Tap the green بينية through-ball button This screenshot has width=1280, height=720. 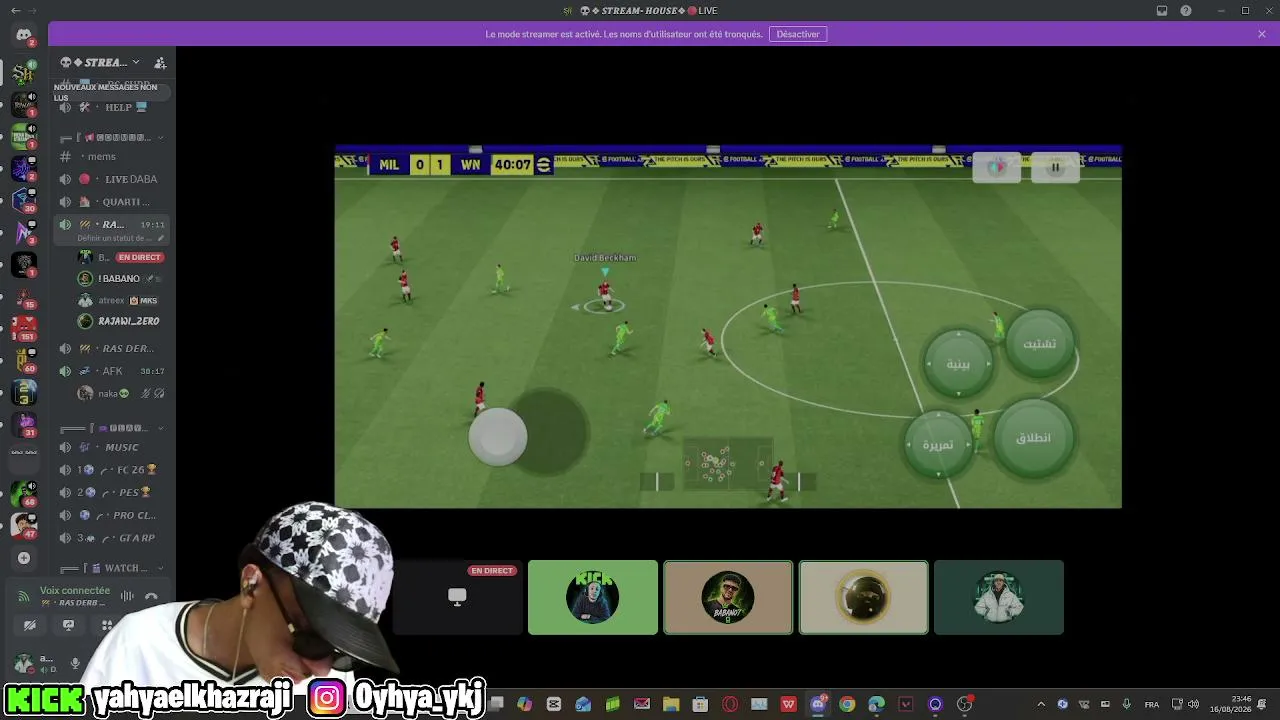click(958, 363)
